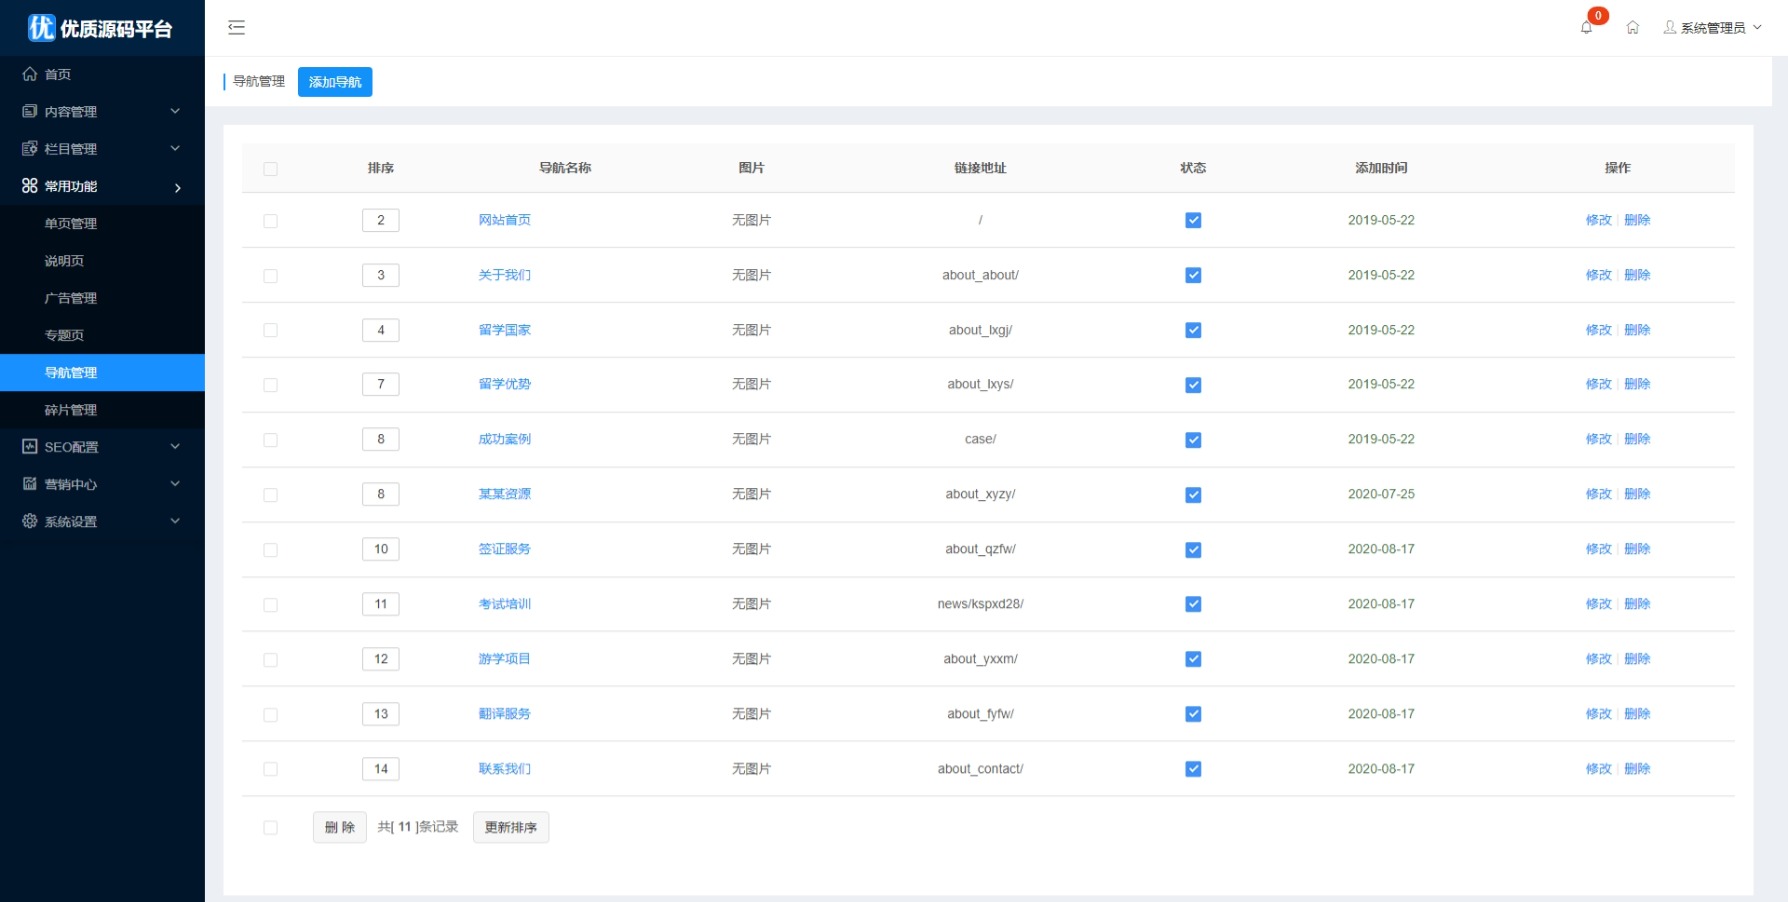Screen dimensions: 1788x902
Task: Click the date 2020-07-25 cell
Action: pyautogui.click(x=1381, y=494)
